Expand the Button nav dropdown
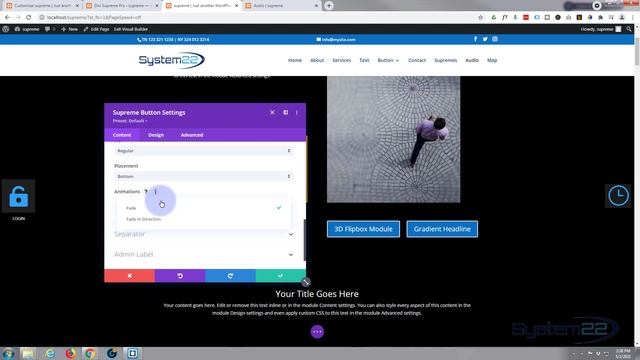 [x=388, y=60]
